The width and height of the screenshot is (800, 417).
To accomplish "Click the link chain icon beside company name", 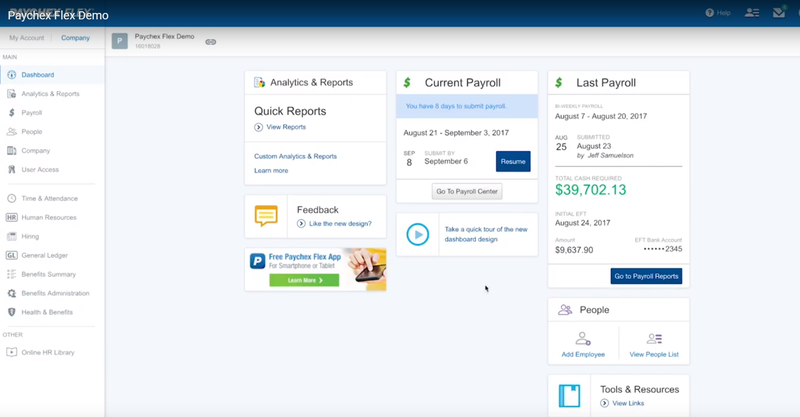I will click(211, 42).
